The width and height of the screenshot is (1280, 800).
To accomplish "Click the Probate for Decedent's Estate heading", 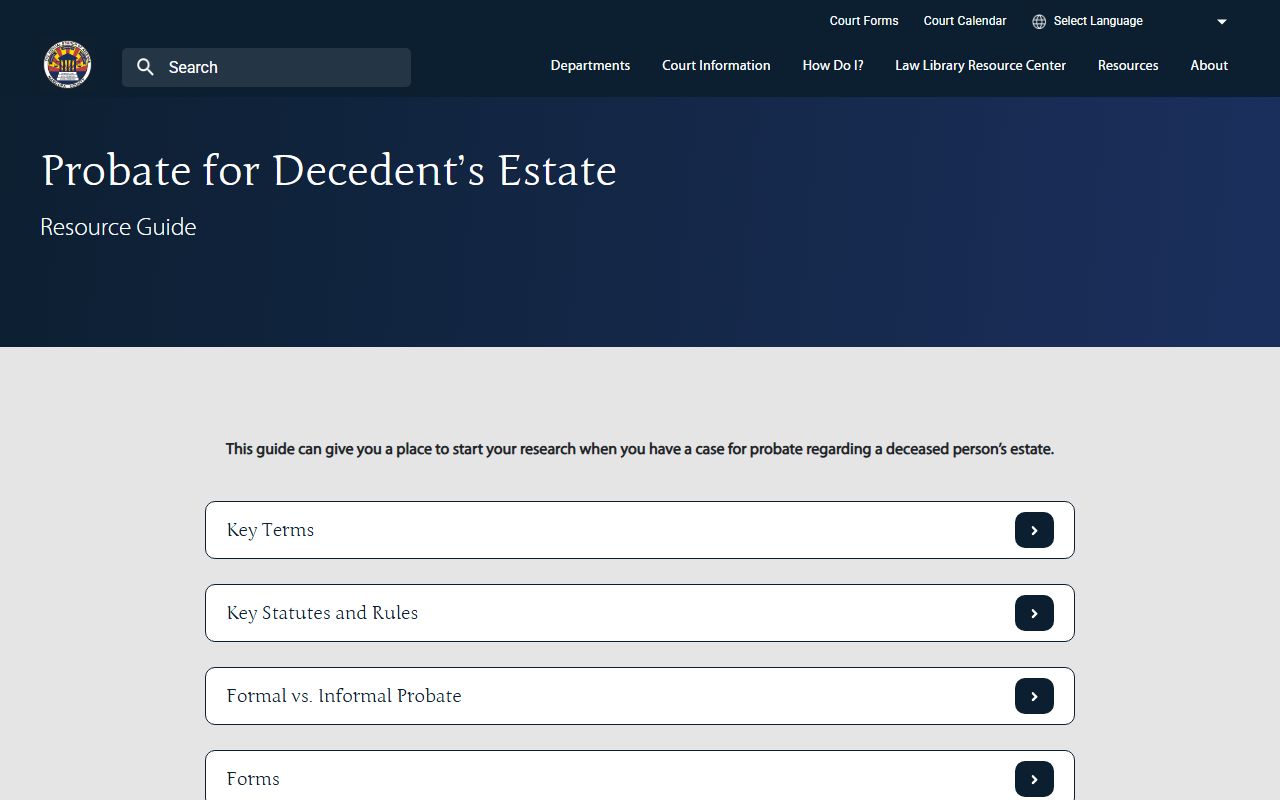I will point(329,170).
